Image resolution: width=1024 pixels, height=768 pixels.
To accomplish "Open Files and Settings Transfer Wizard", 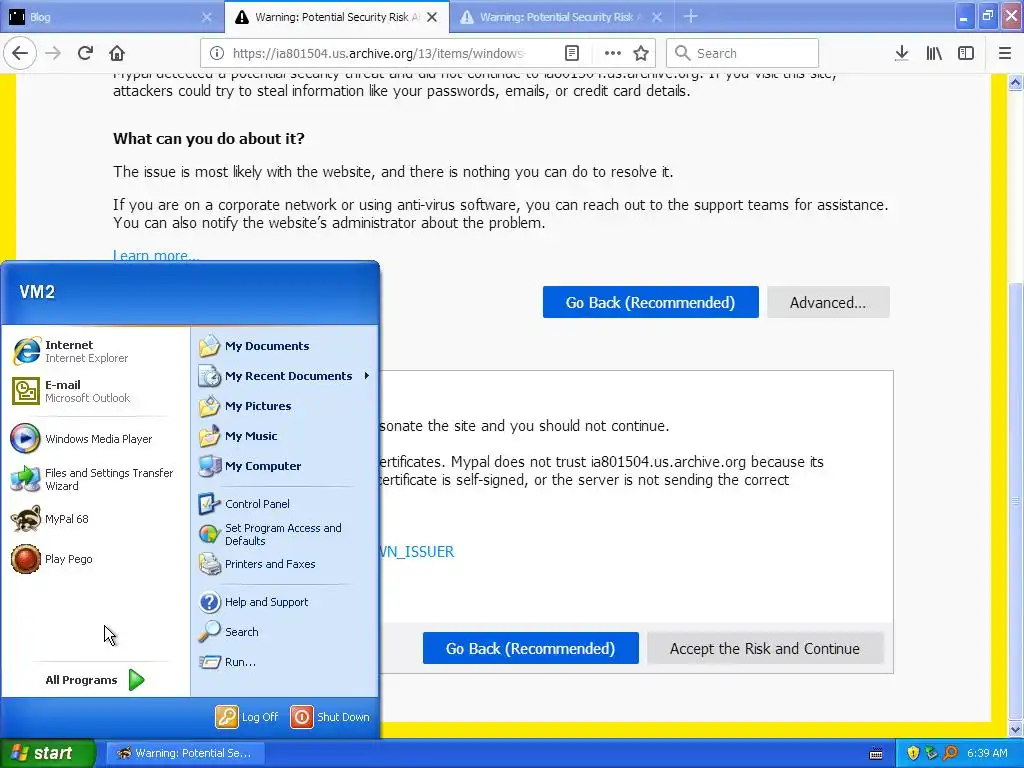I will tap(95, 479).
